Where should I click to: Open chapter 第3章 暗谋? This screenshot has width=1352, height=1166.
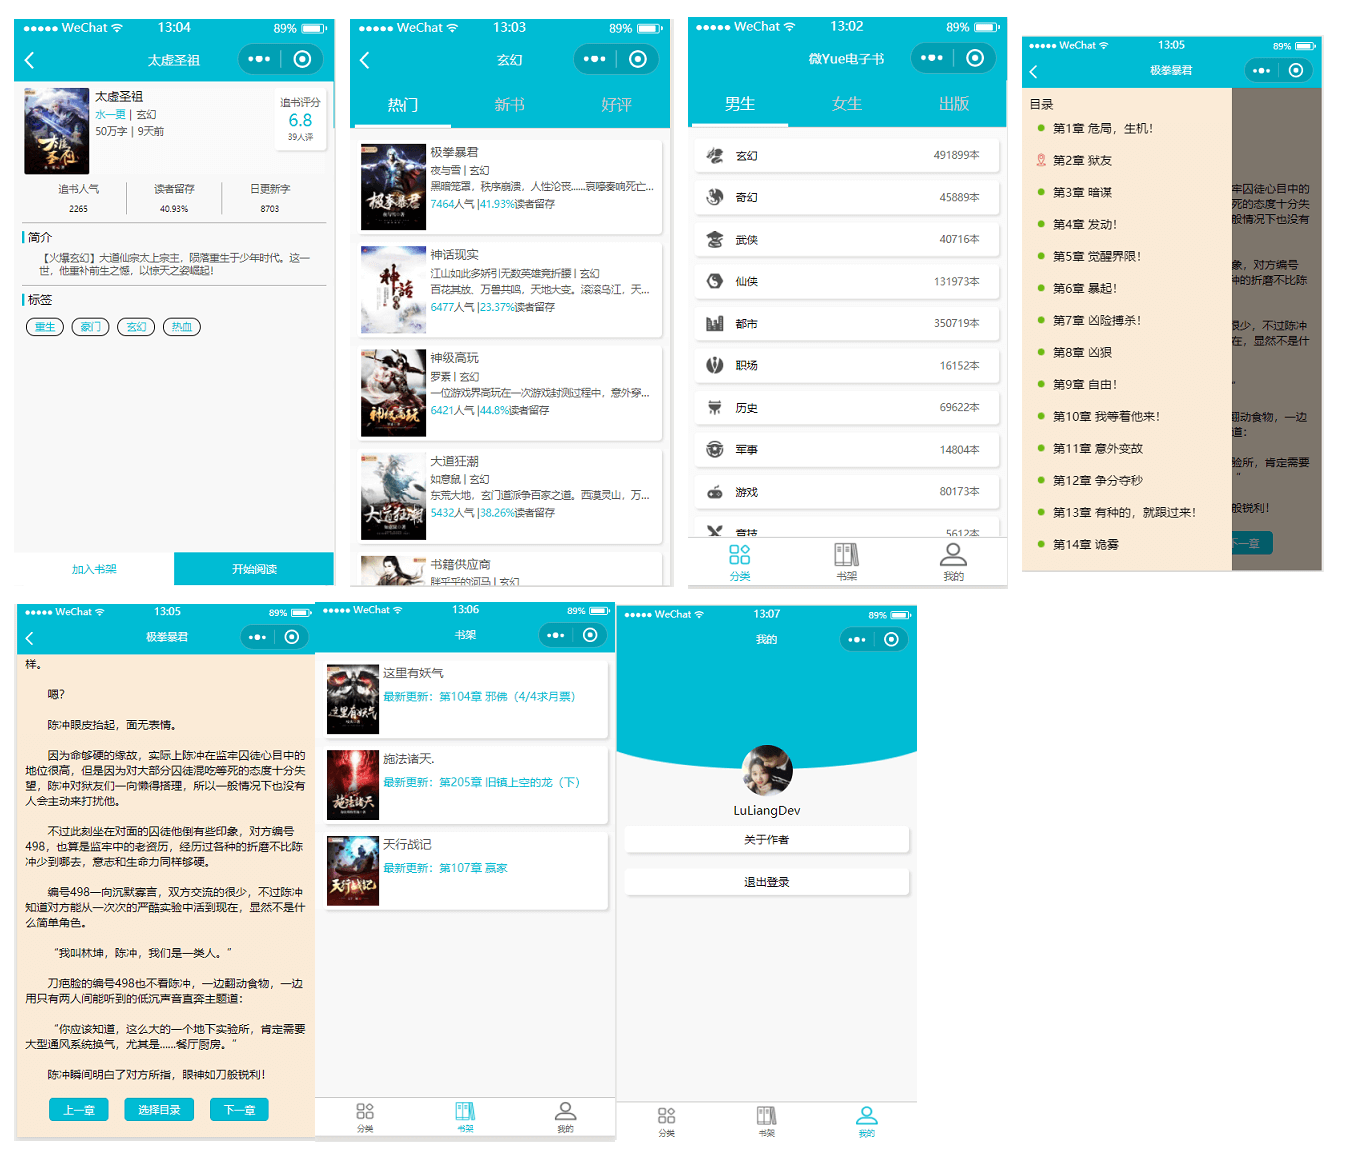1082,192
